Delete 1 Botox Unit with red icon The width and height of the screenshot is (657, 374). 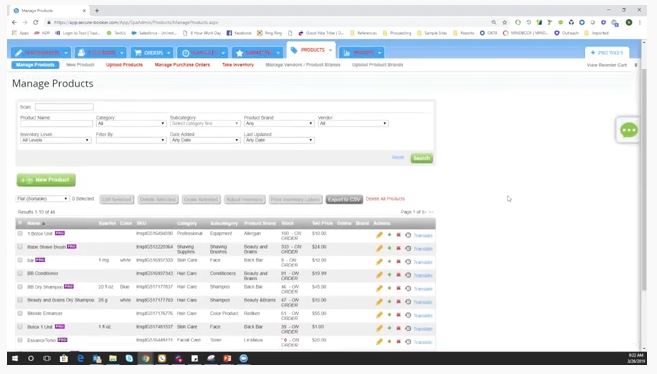(398, 235)
